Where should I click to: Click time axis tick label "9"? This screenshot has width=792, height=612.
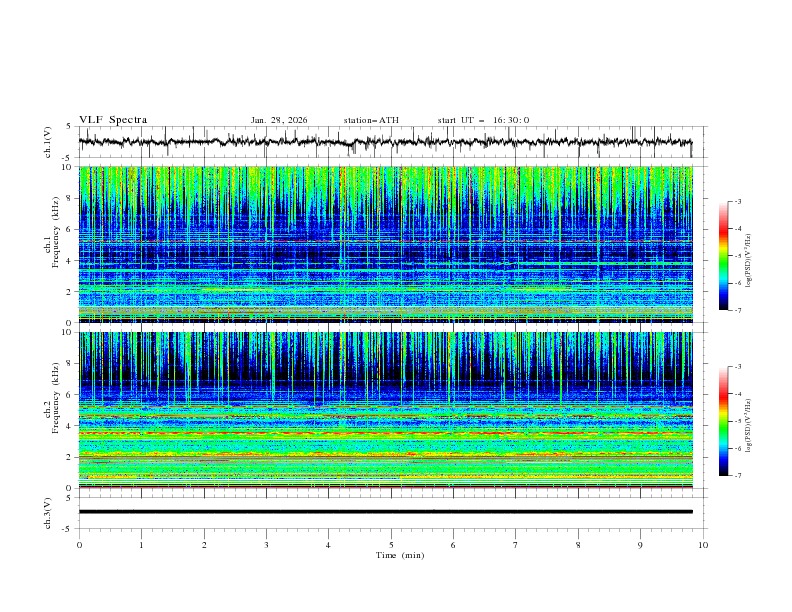pyautogui.click(x=640, y=545)
